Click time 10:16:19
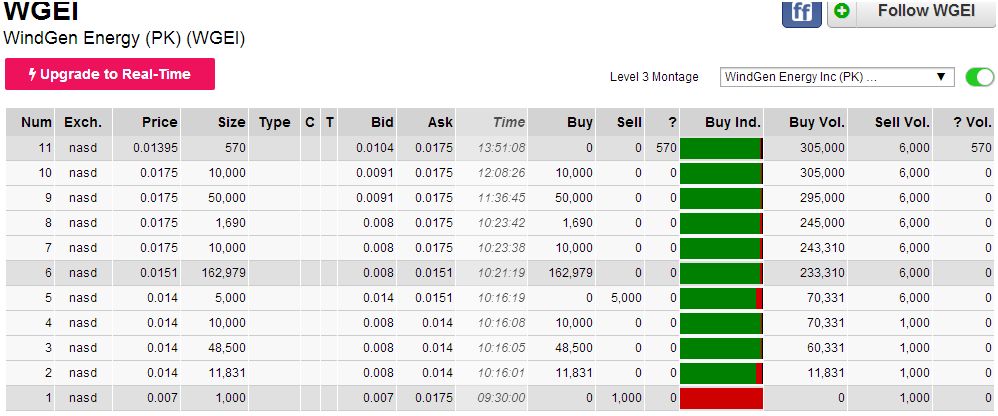Viewport: 998px width, 416px height. [x=502, y=298]
